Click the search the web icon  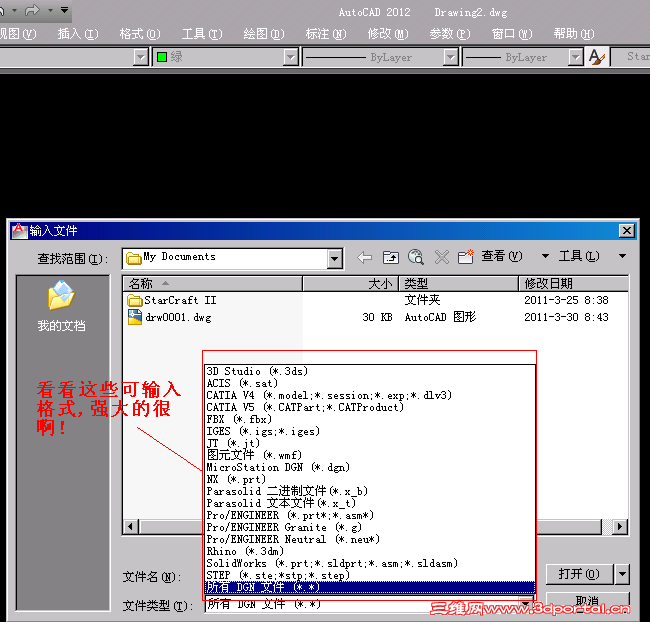(416, 257)
